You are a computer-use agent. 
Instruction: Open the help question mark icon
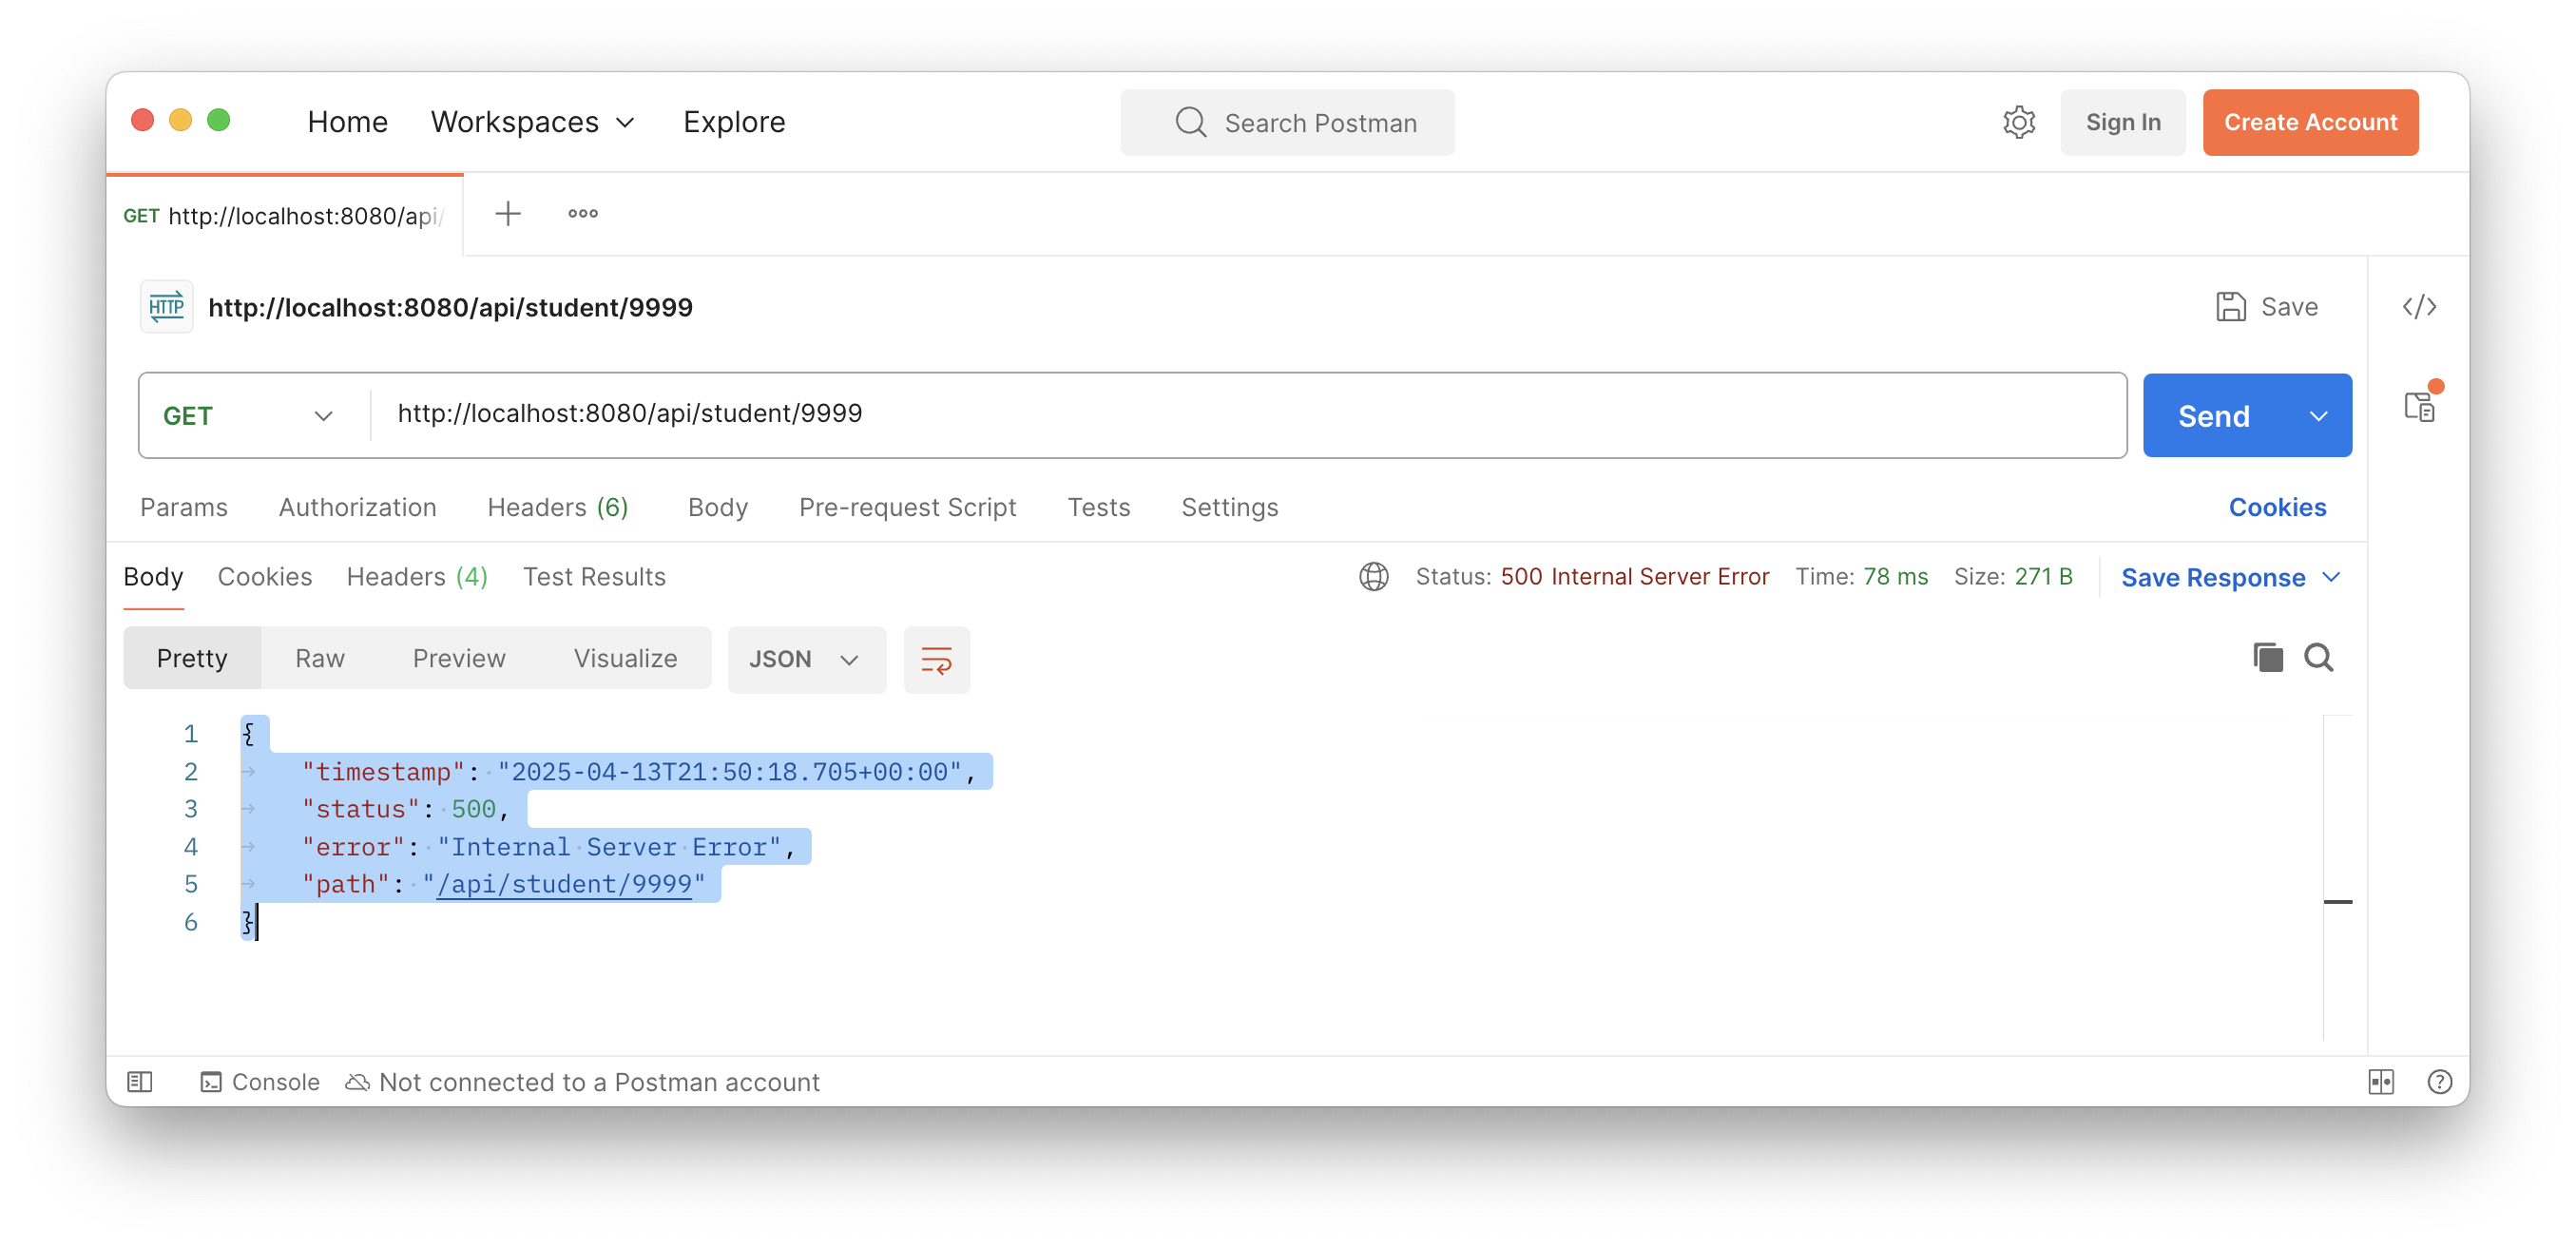click(2439, 1082)
